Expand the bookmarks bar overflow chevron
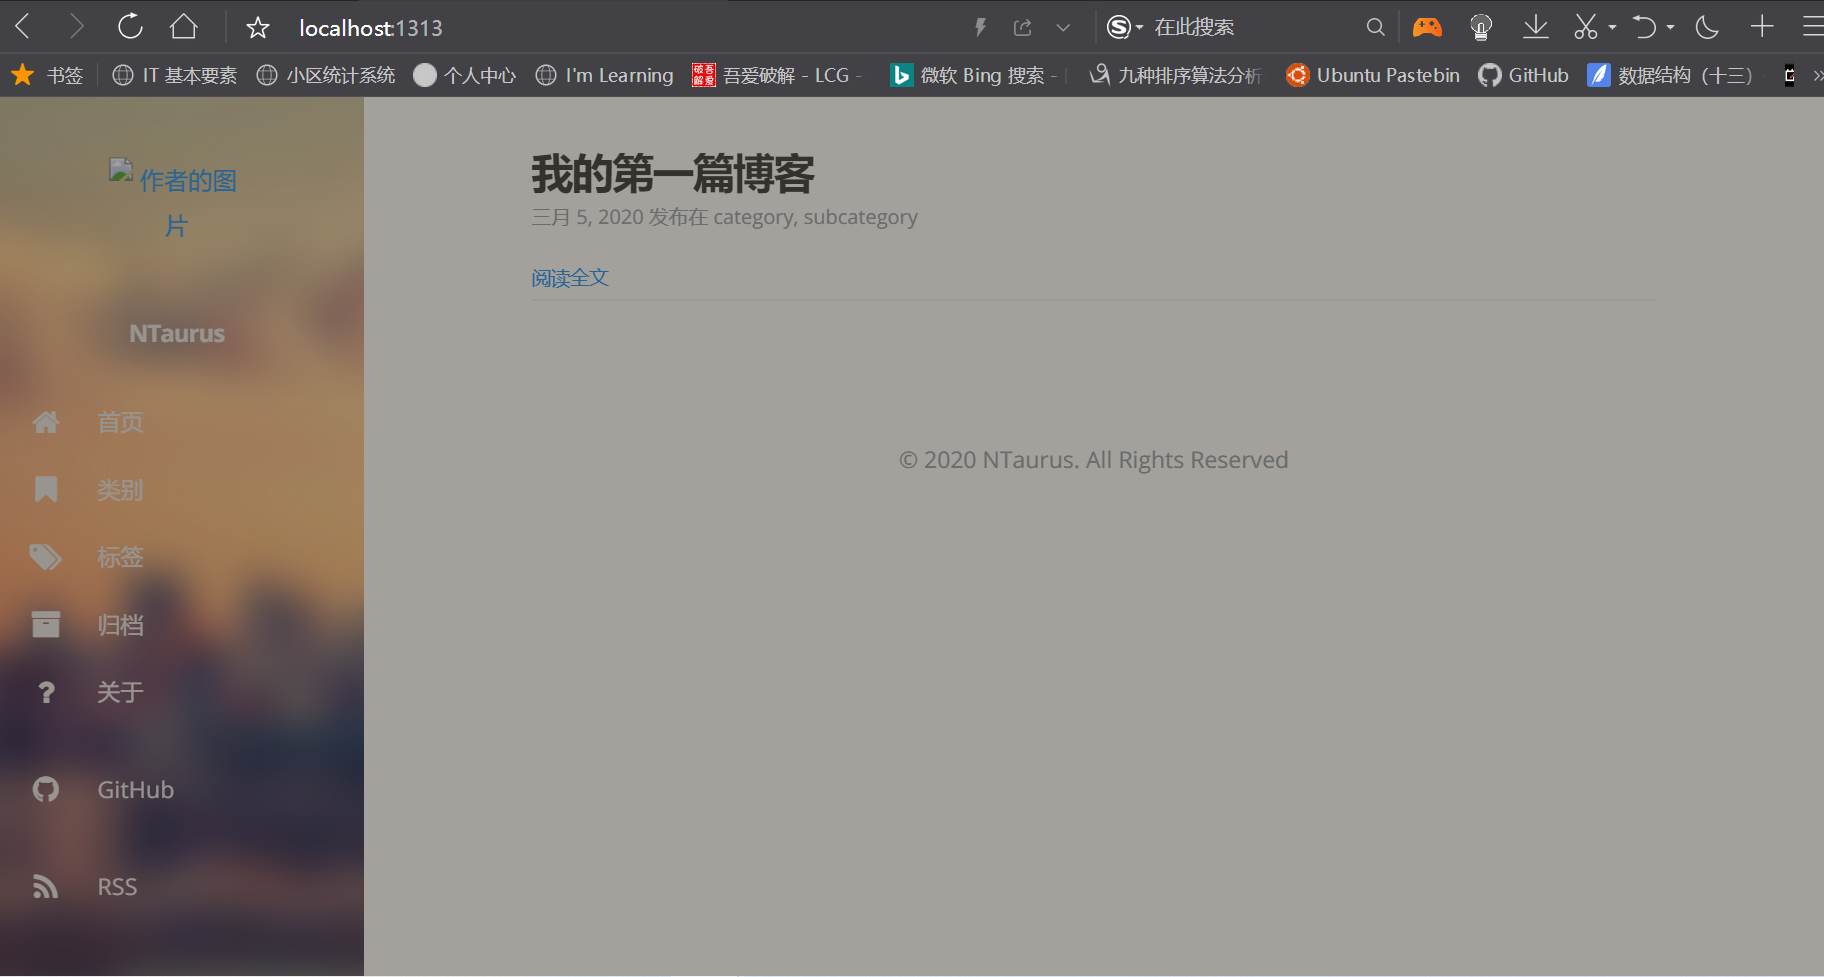The width and height of the screenshot is (1824, 977). 1817,76
